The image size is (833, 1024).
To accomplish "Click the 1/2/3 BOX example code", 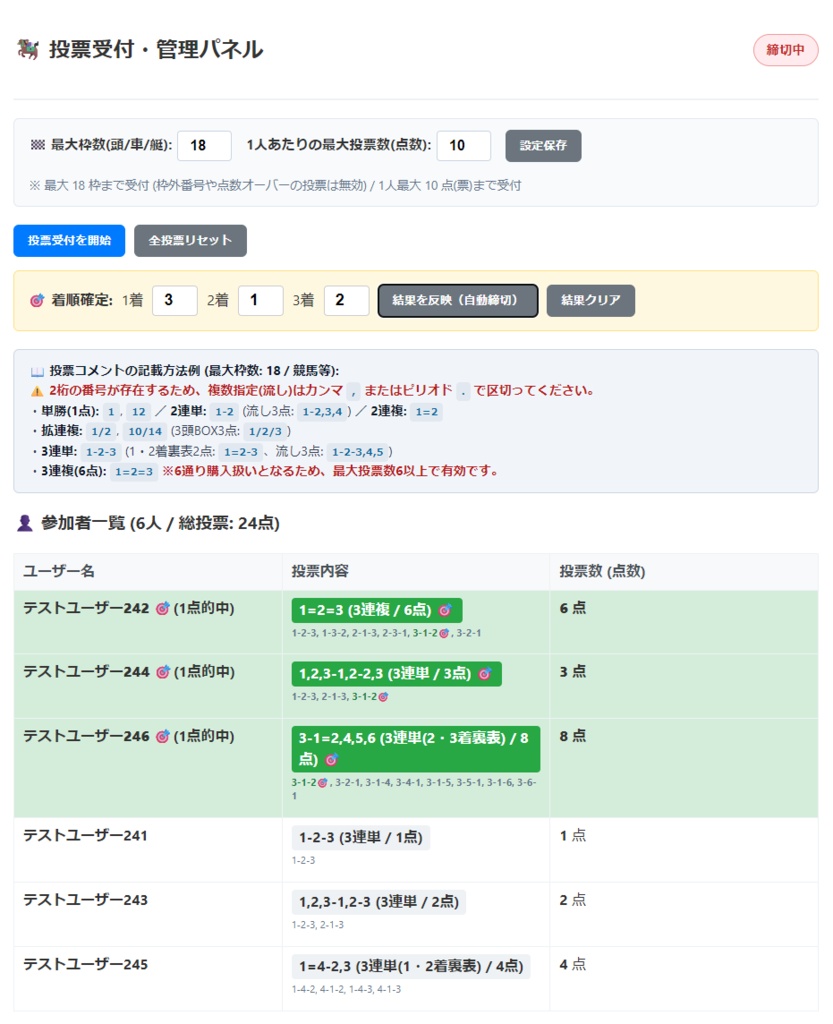I will tap(265, 431).
